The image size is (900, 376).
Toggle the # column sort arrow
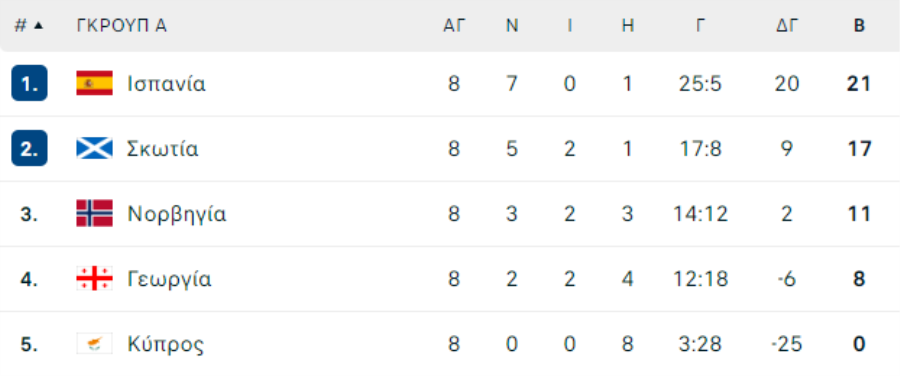pos(38,26)
